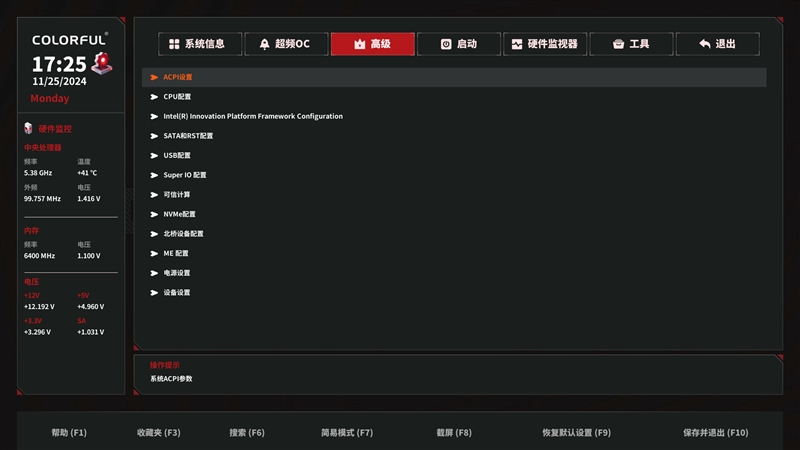
Task: Expand the SATA和RST配置 arrow
Action: 154,136
